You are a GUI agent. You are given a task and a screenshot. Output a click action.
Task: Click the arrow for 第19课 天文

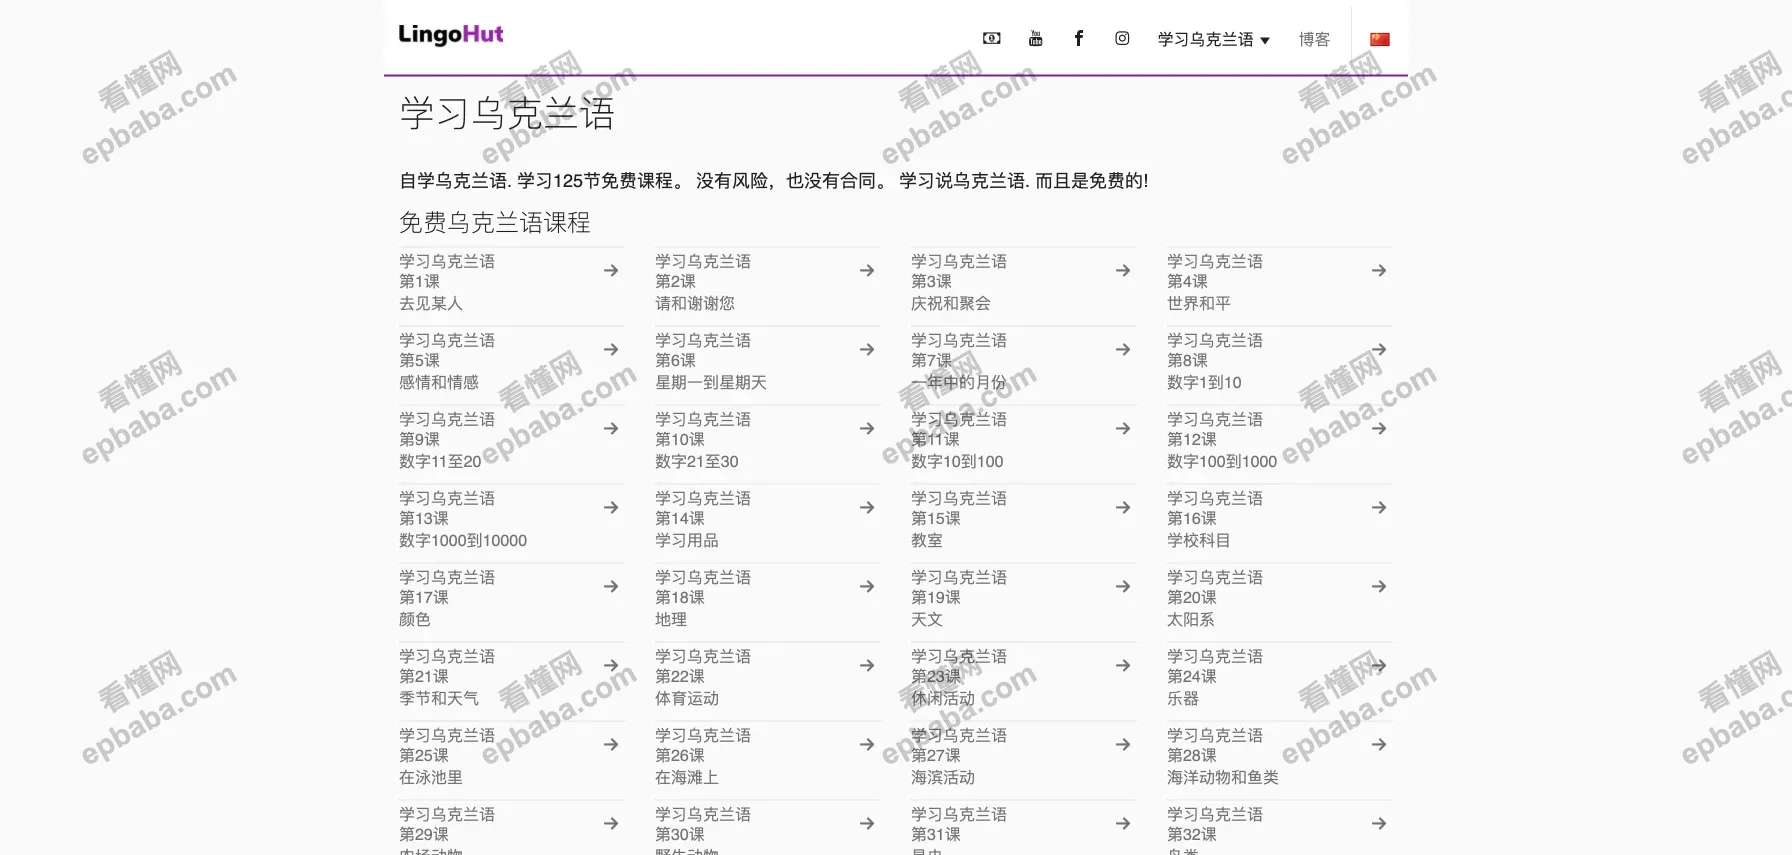click(1123, 586)
